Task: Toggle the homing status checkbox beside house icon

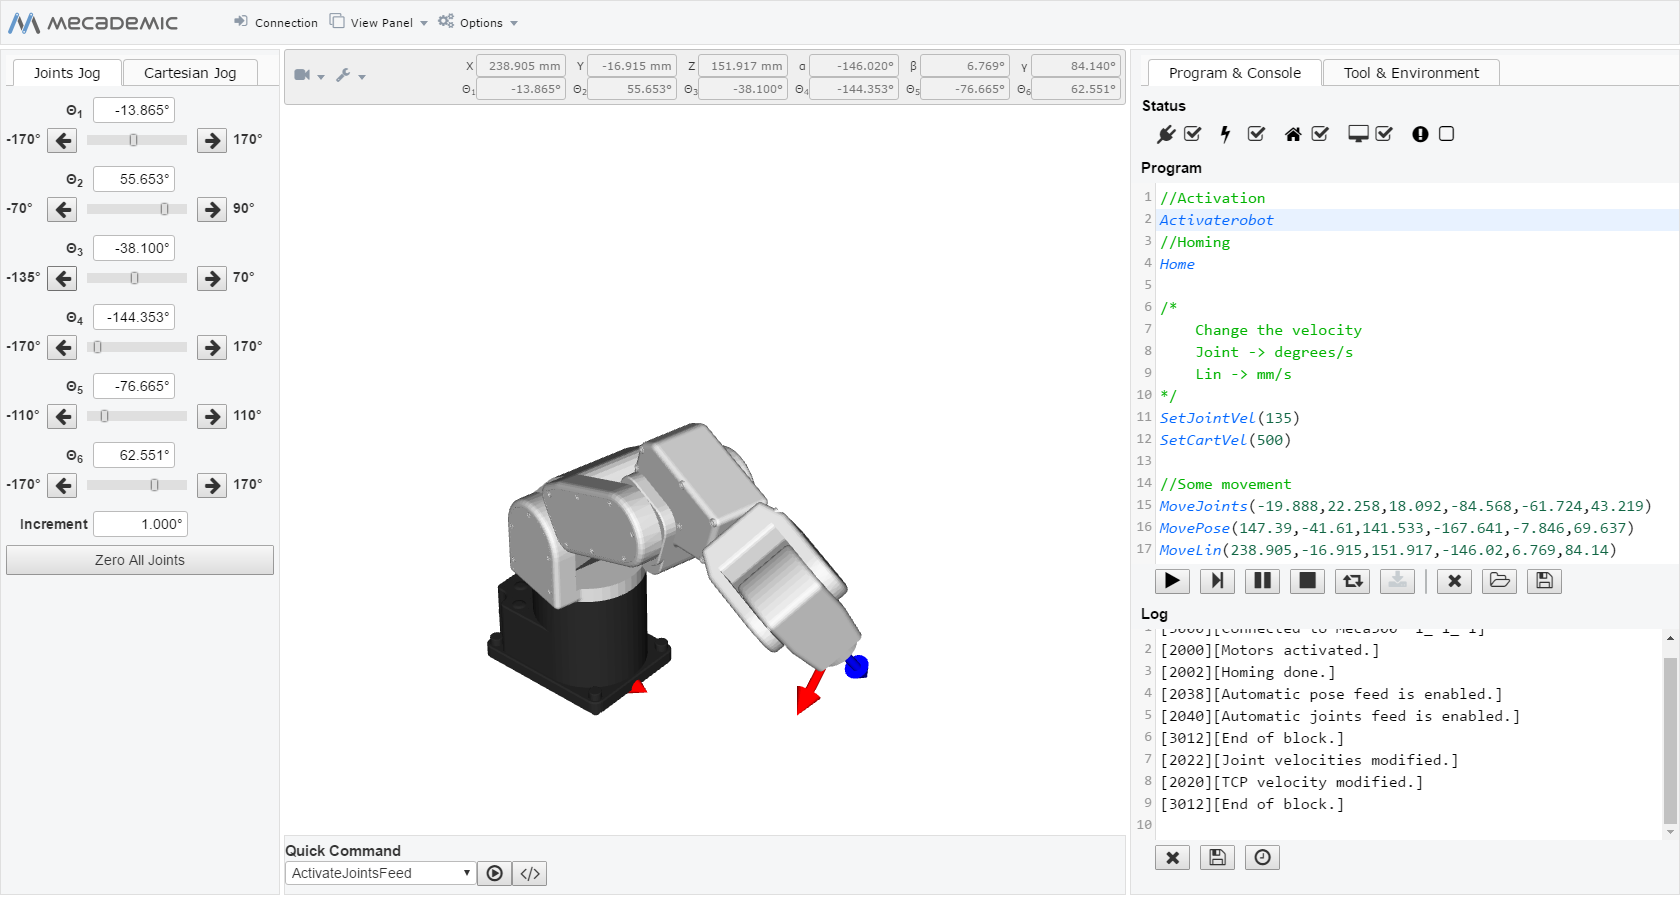Action: pyautogui.click(x=1320, y=134)
